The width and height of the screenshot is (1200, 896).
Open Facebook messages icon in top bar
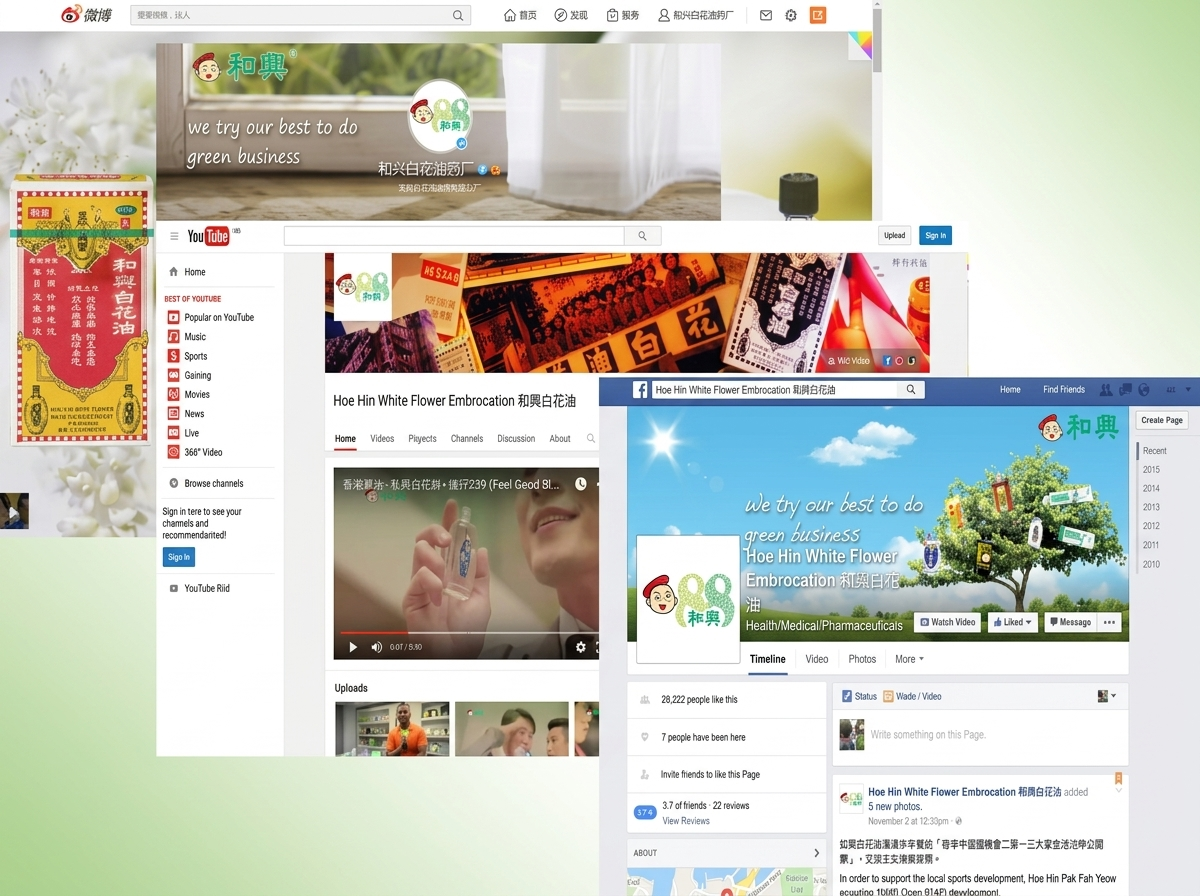coord(1125,390)
